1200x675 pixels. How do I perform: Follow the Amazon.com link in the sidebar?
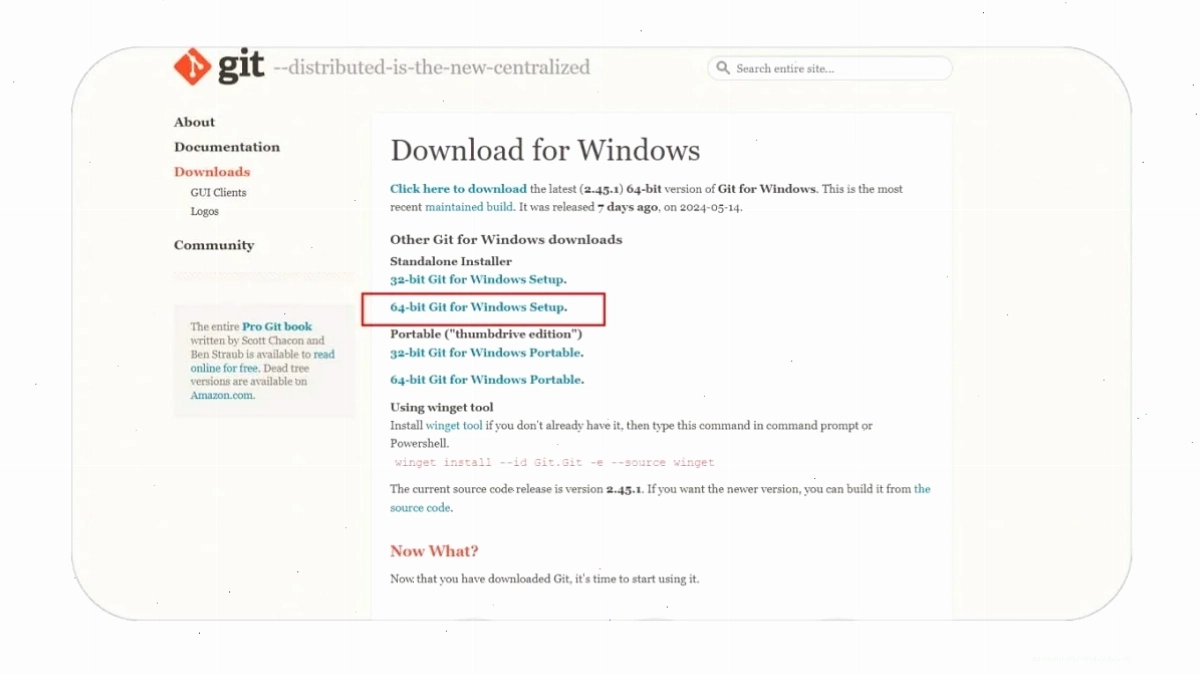[x=222, y=395]
